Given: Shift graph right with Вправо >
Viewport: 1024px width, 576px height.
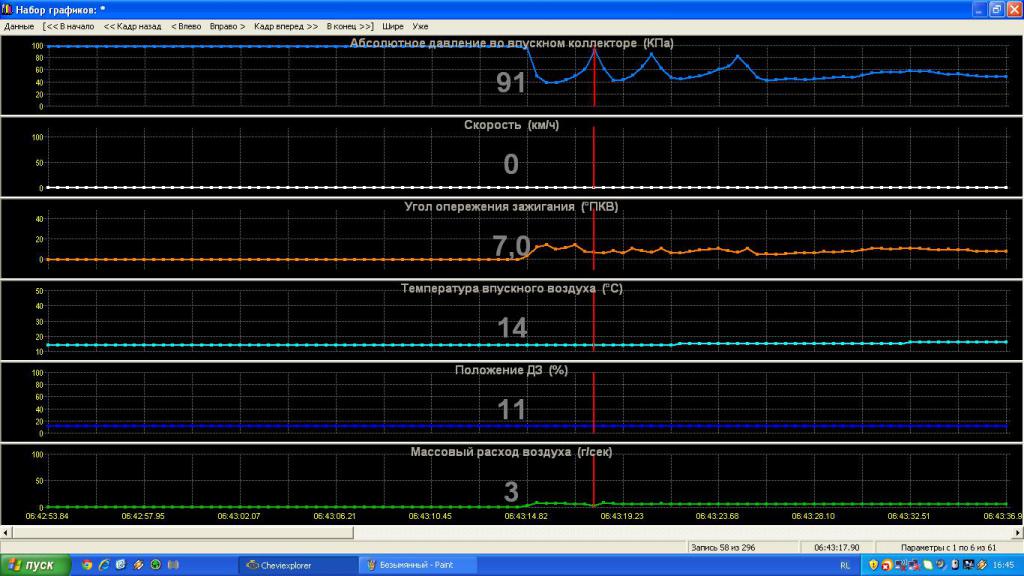Looking at the screenshot, I should click(x=227, y=26).
